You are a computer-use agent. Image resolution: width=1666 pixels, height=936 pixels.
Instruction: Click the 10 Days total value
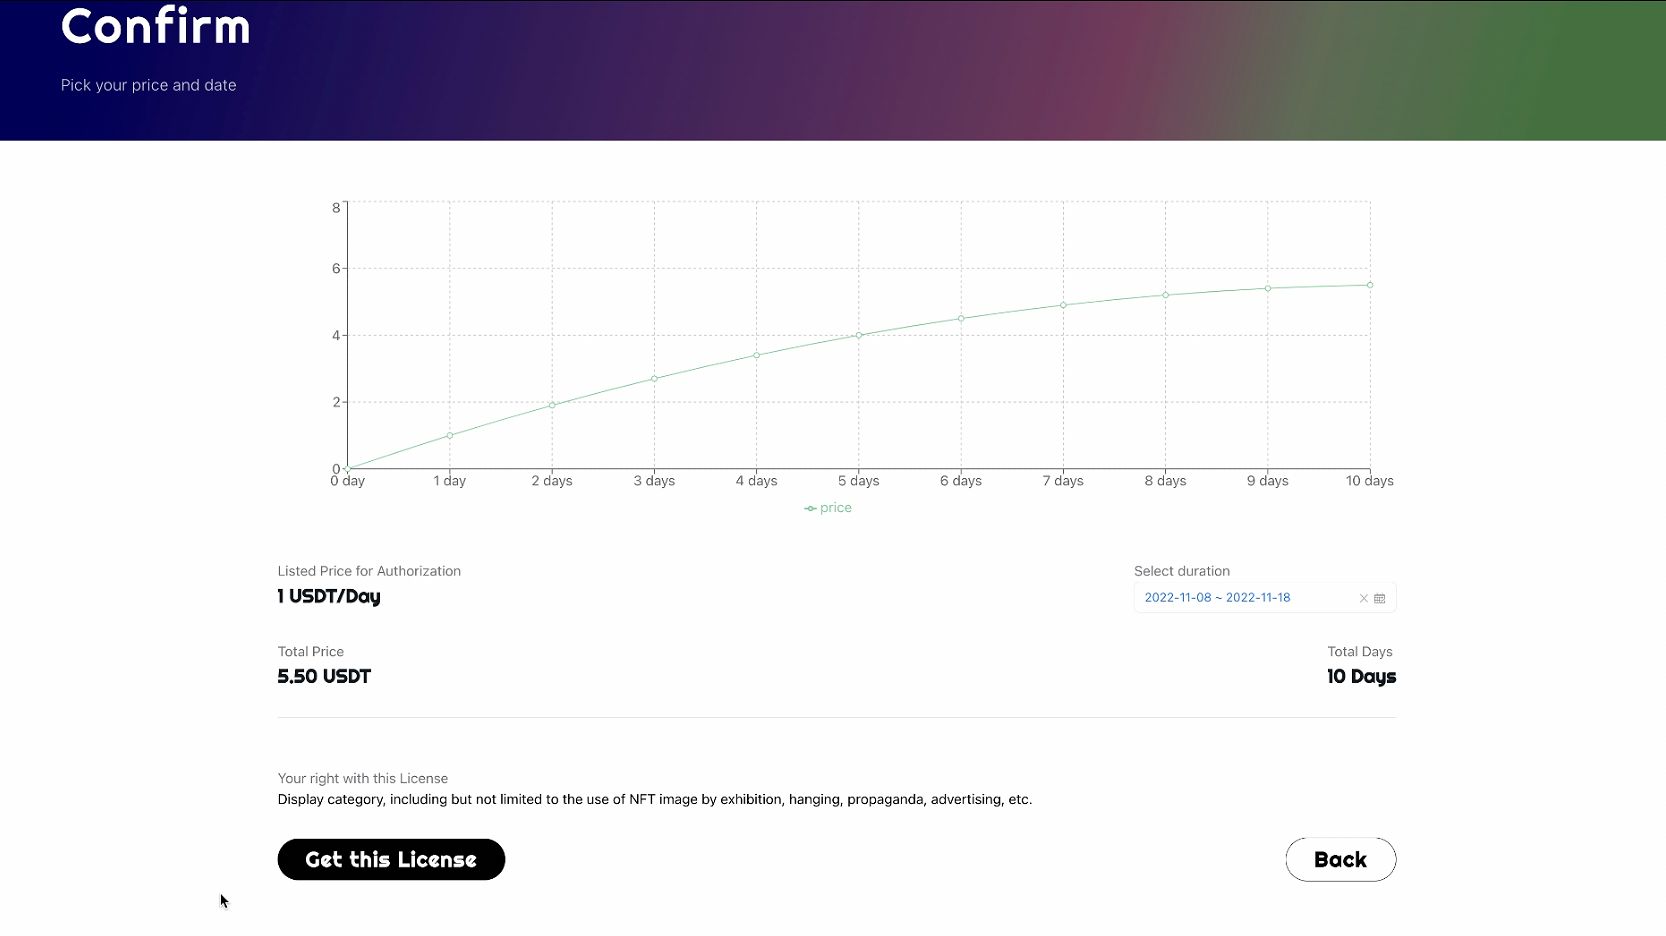pos(1361,677)
